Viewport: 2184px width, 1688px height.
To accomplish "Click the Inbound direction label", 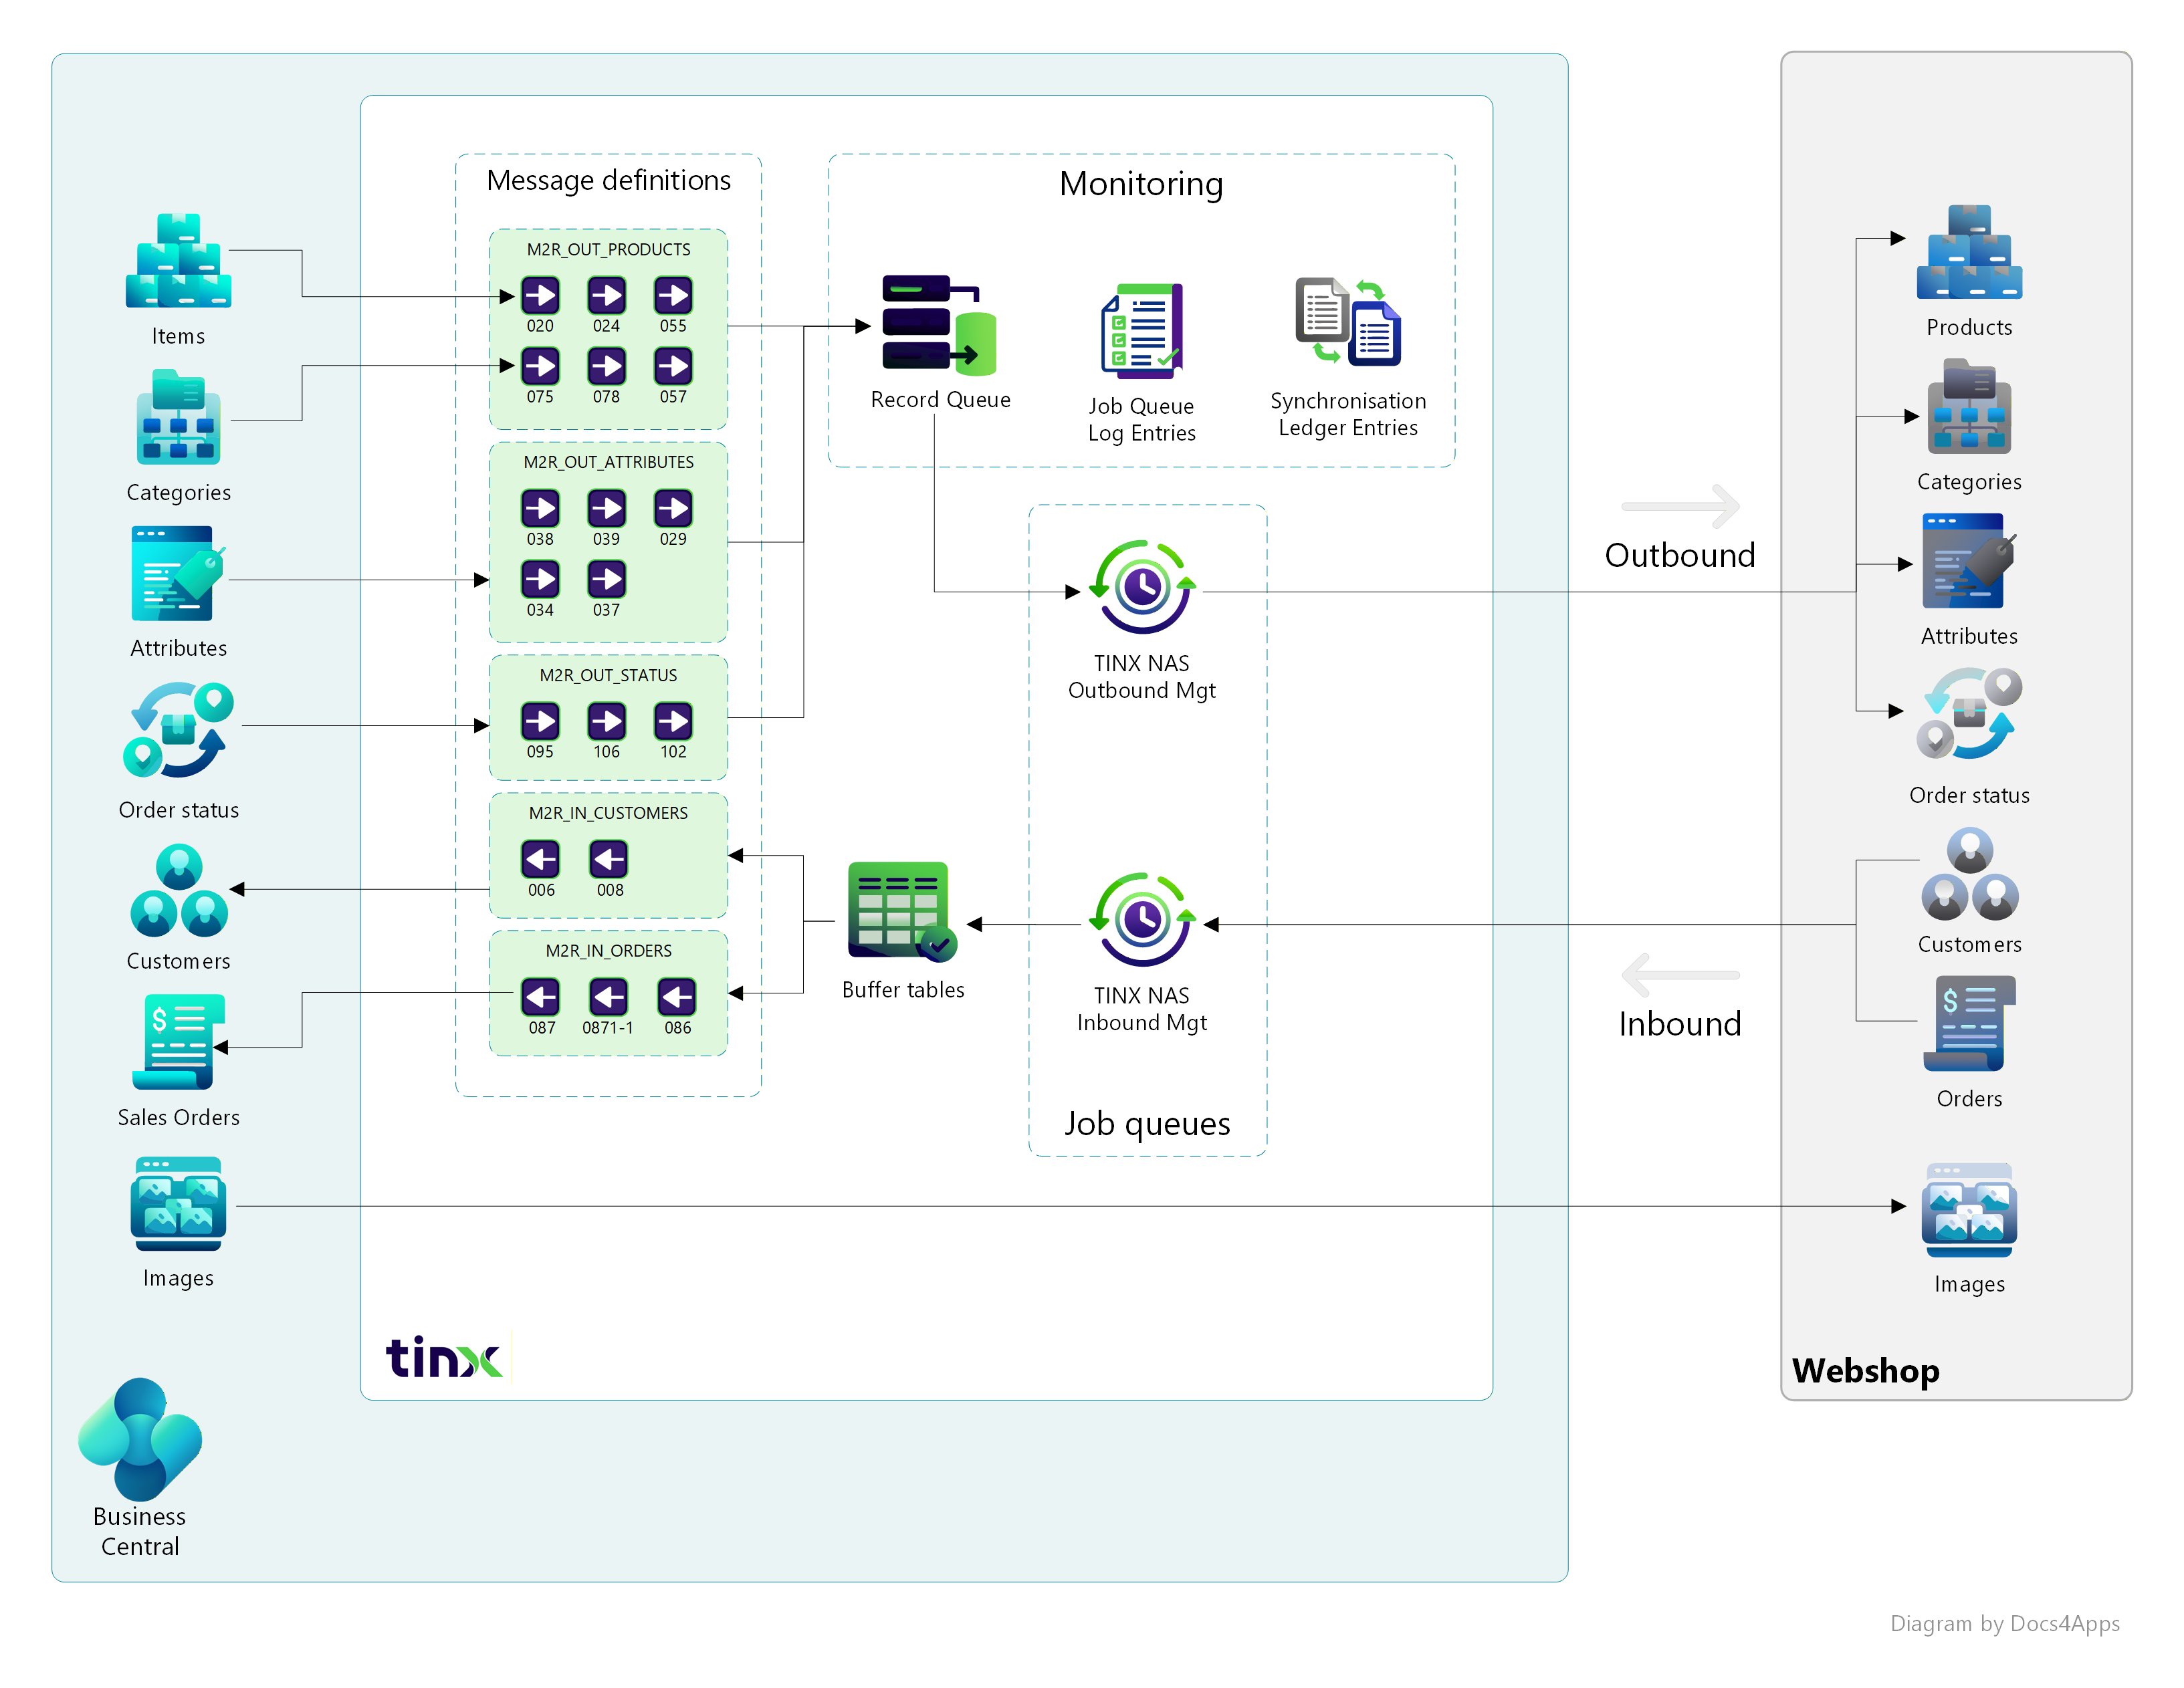I will [x=1680, y=1024].
